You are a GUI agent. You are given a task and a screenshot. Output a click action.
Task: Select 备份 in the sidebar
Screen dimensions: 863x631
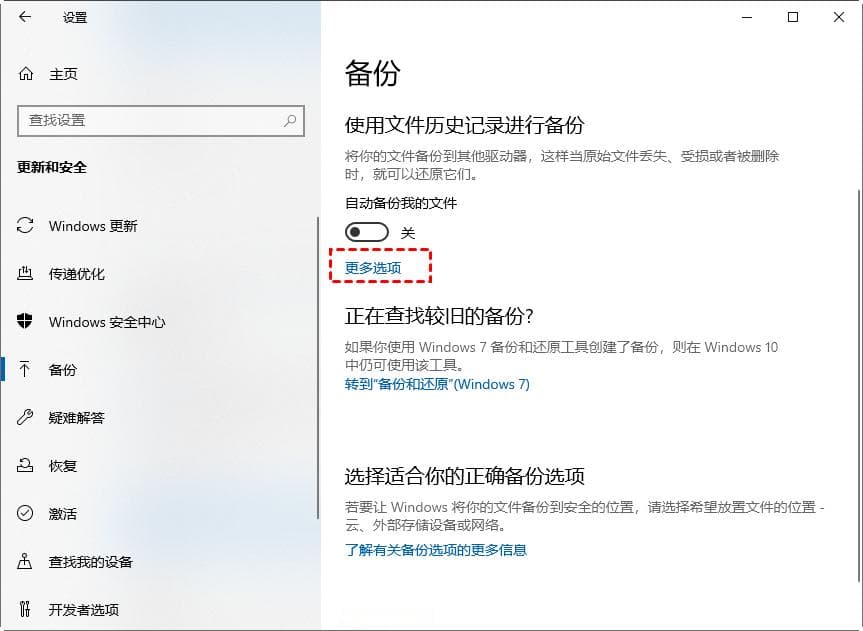click(x=63, y=369)
